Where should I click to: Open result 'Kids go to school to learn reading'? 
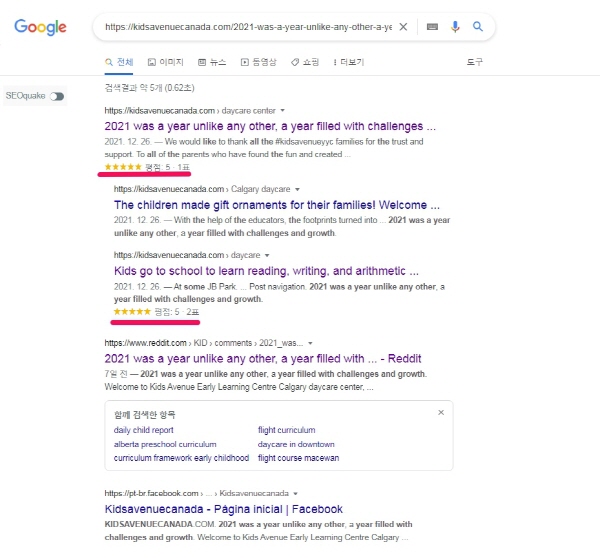click(x=266, y=271)
